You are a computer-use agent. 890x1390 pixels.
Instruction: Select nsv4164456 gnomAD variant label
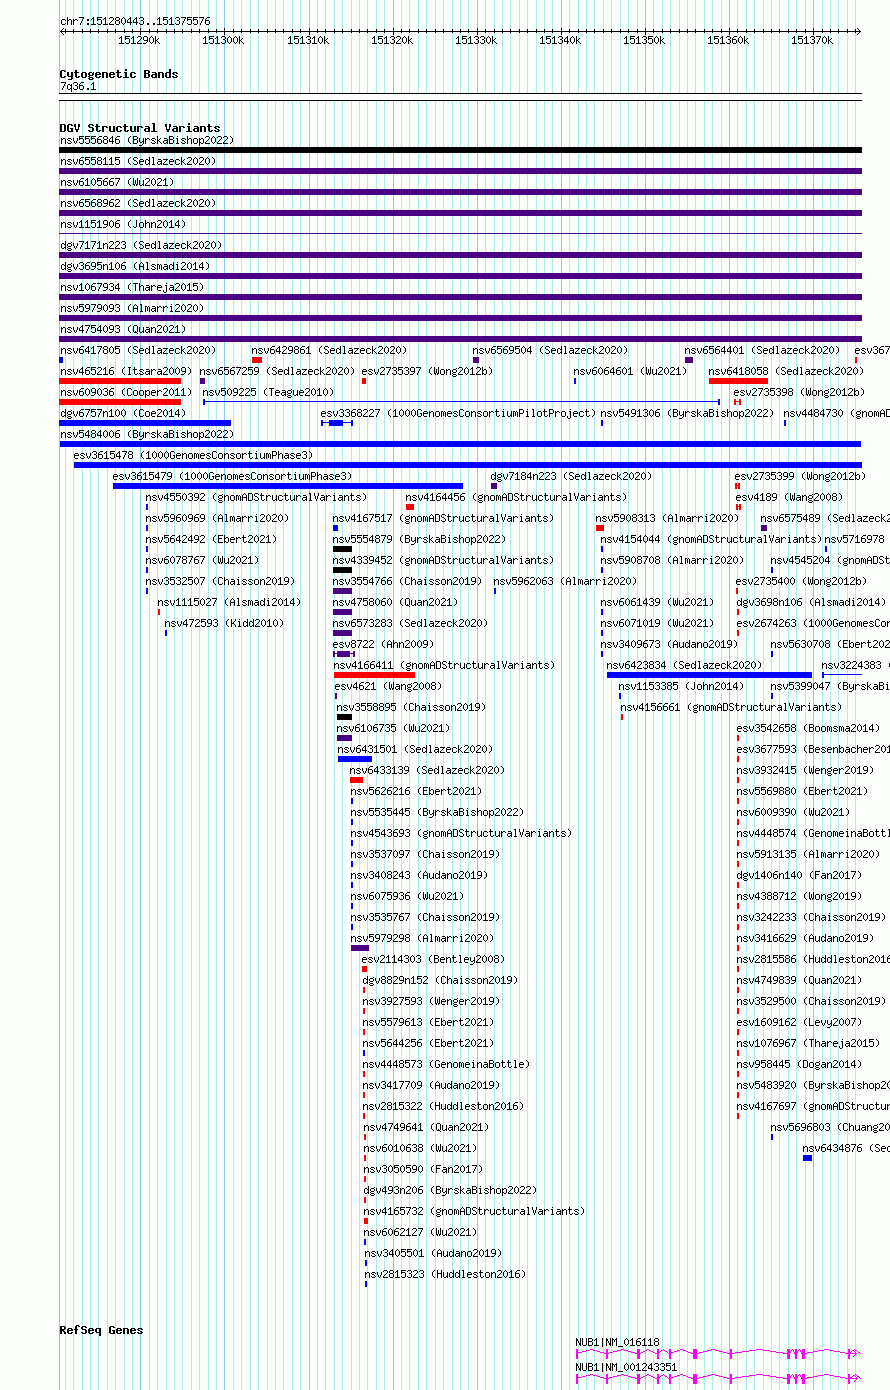(x=516, y=498)
